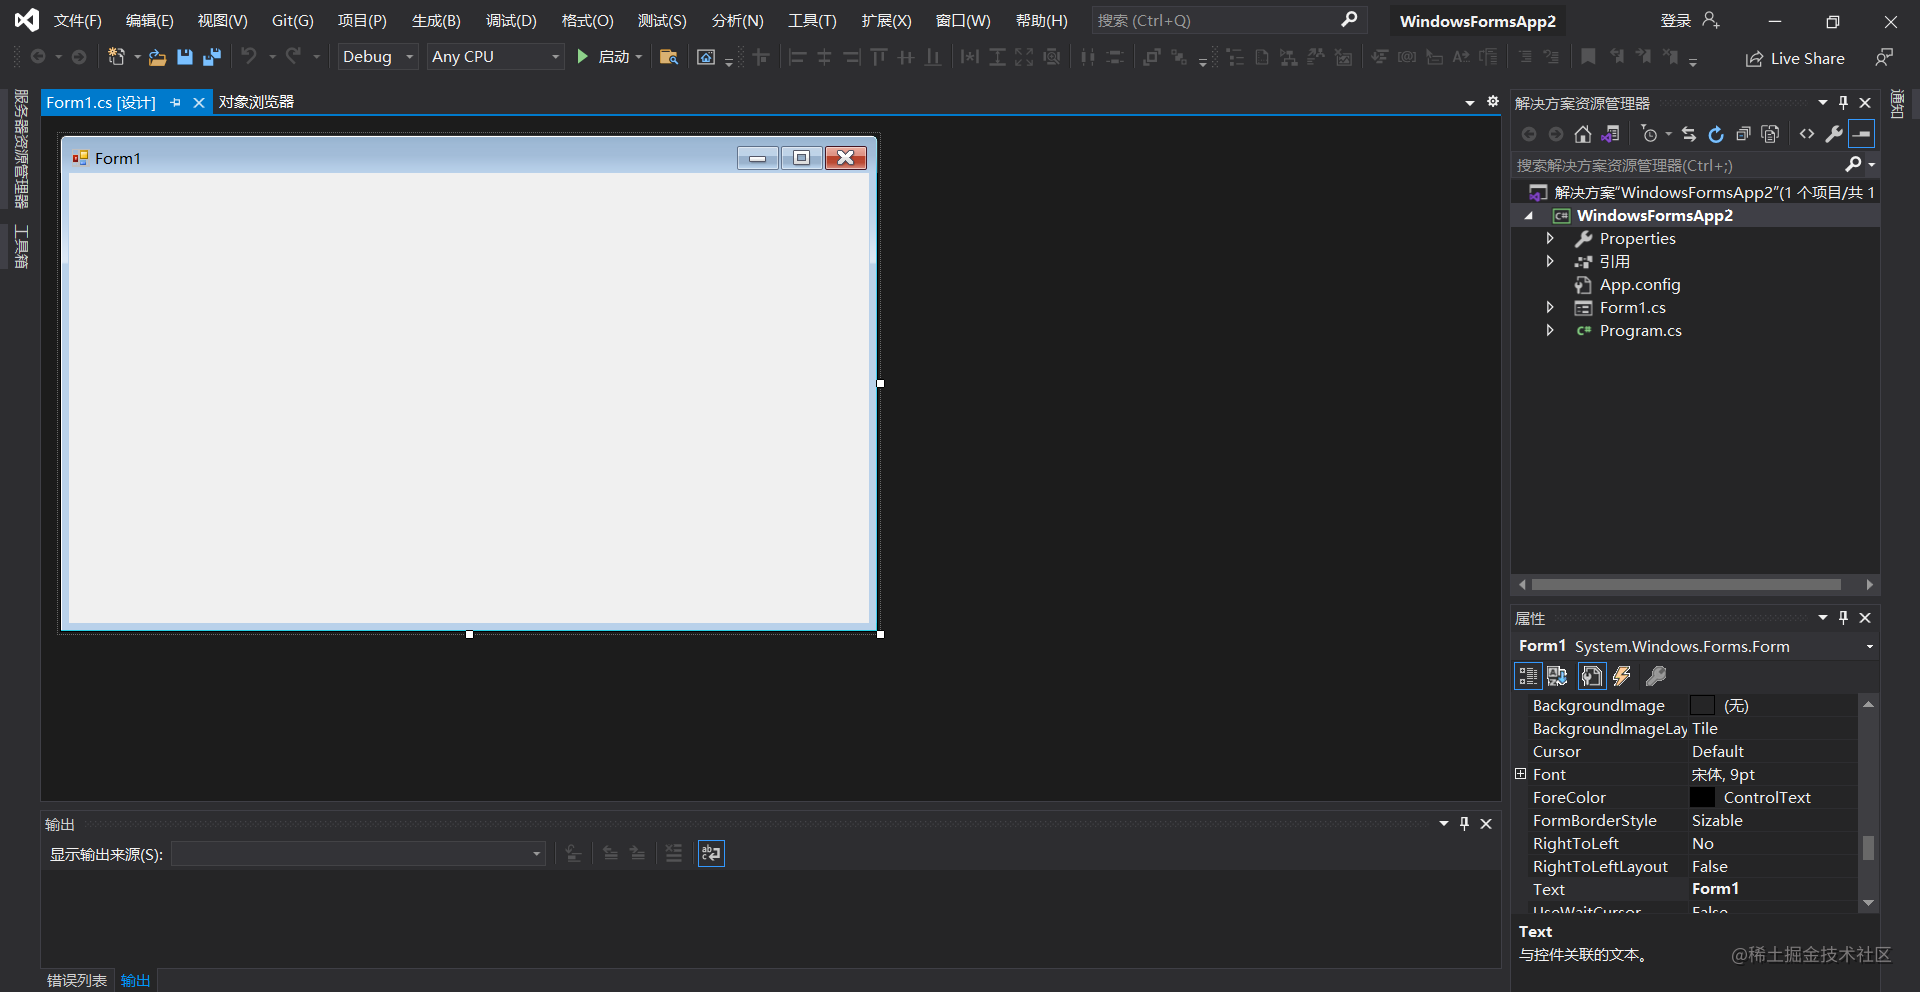Click the Save All icon
This screenshot has width=1920, height=992.
pos(211,57)
